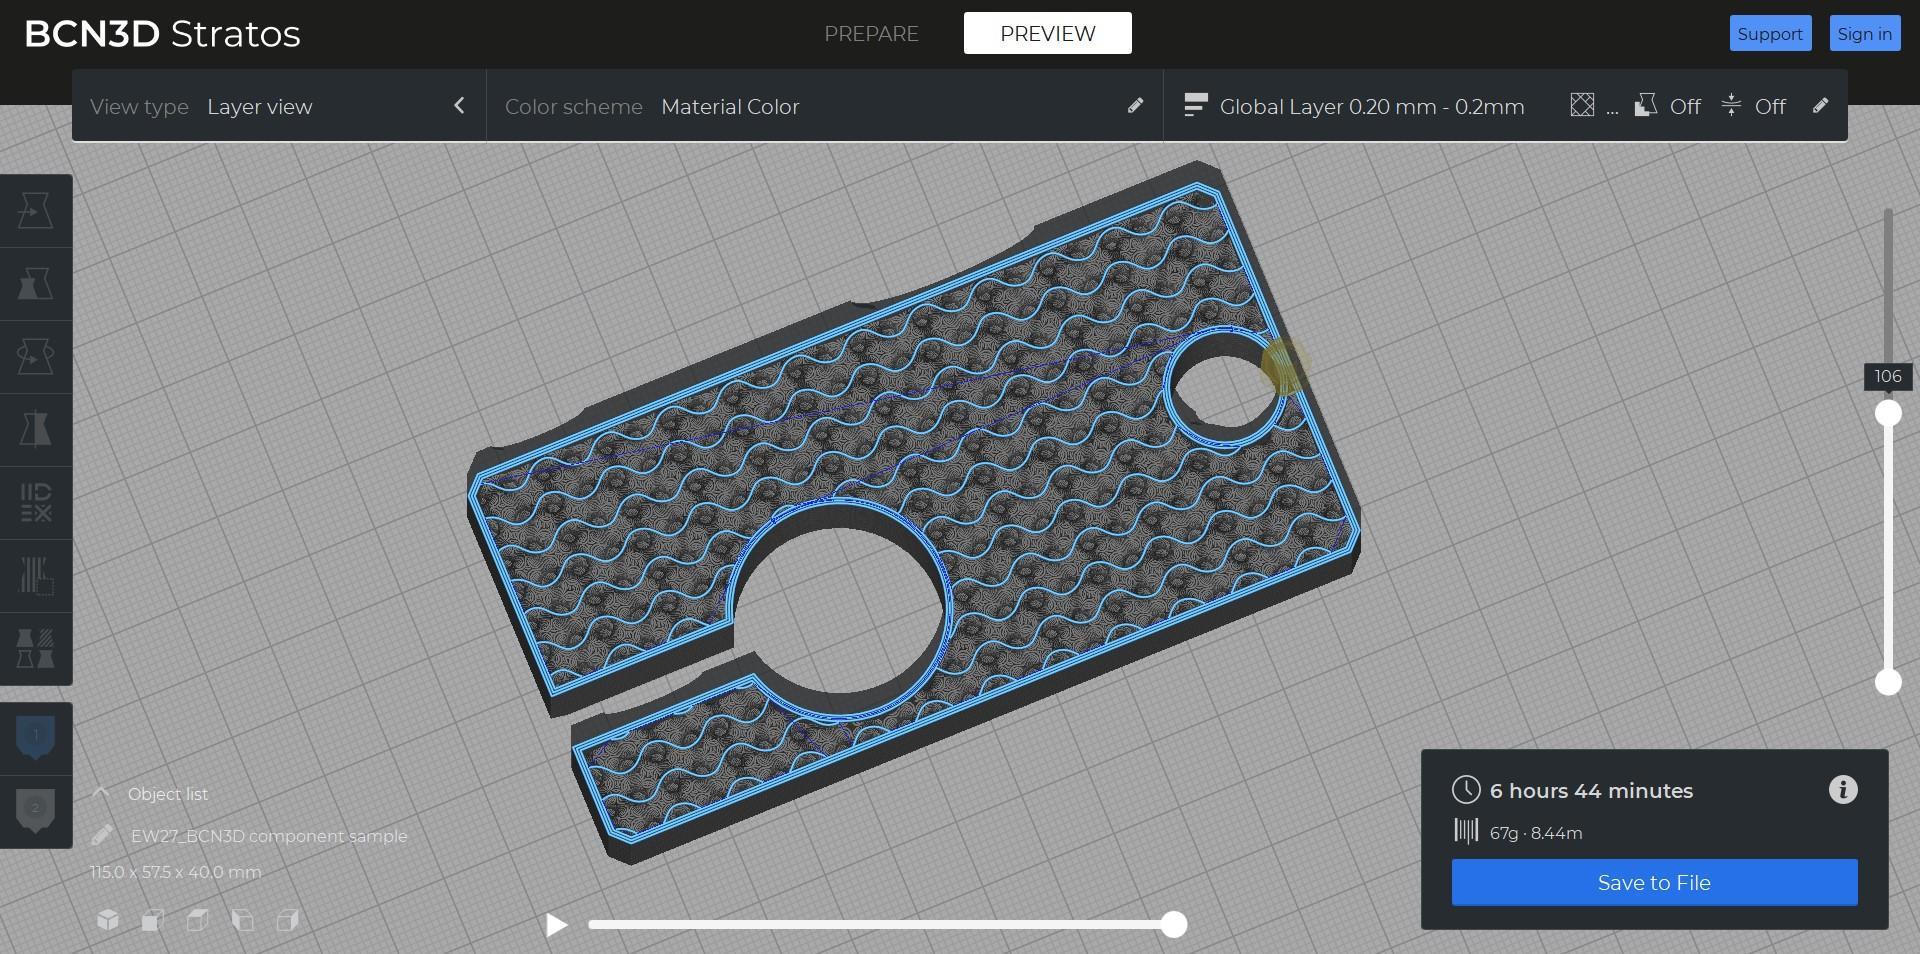This screenshot has height=954, width=1920.
Task: Play the layer simulation
Action: pos(557,925)
